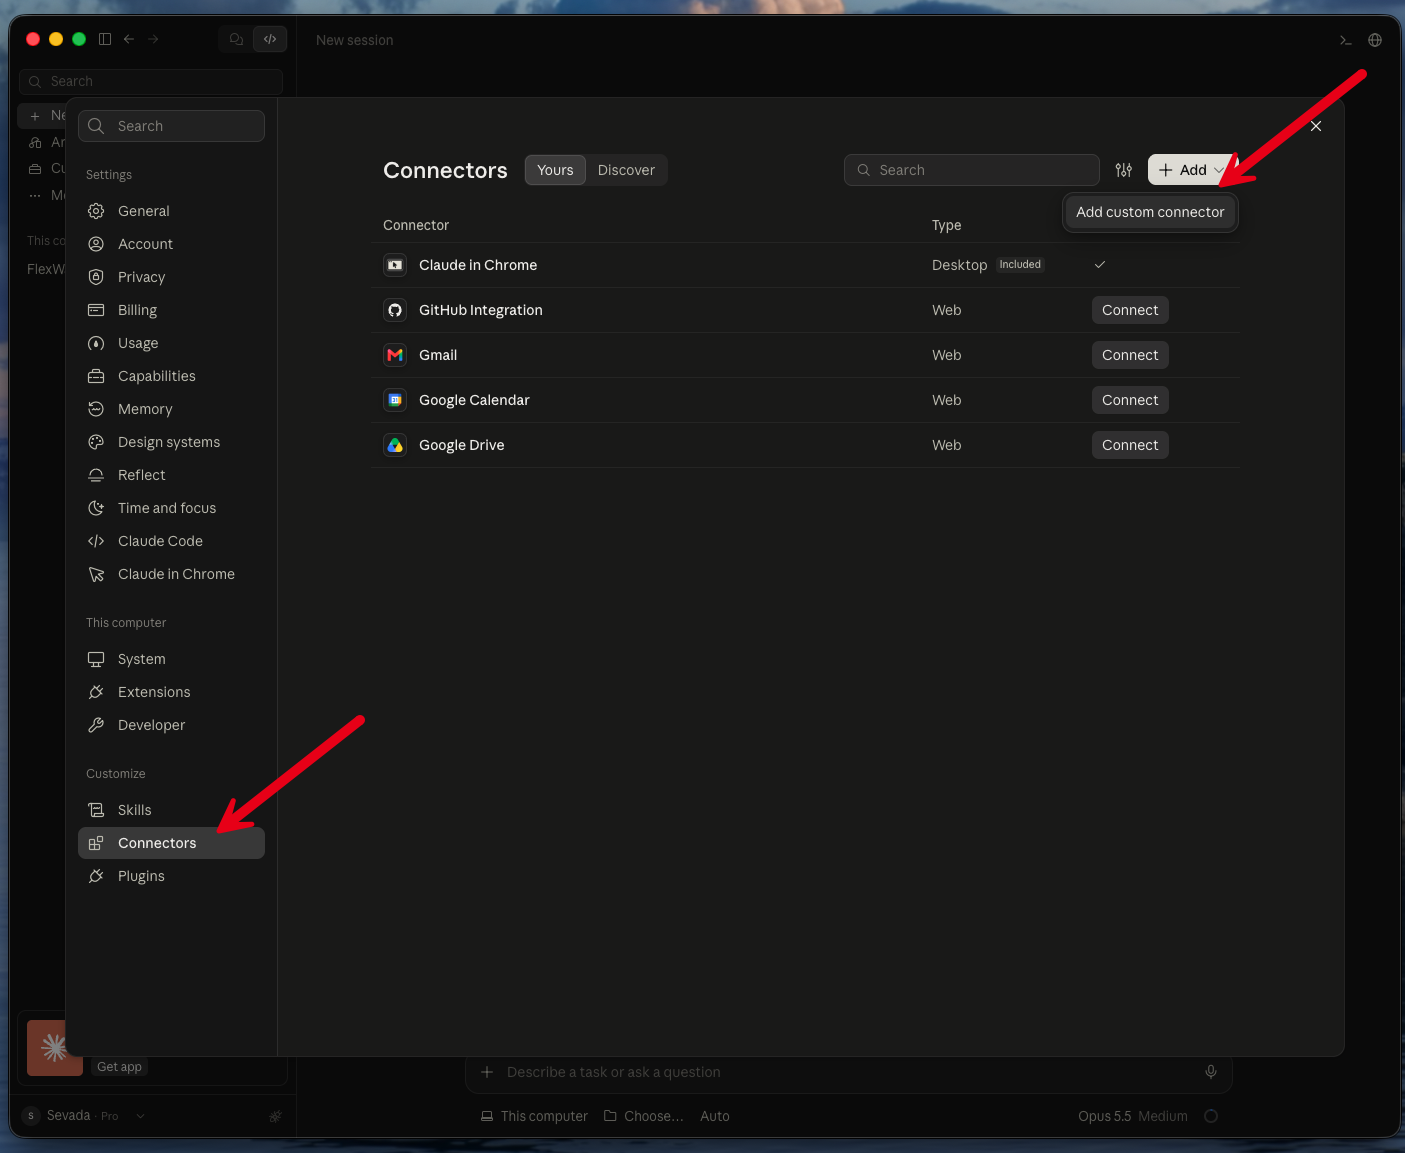Screen dimensions: 1405x1153
Task: Open the Auto permission mode selector
Action: click(715, 1116)
